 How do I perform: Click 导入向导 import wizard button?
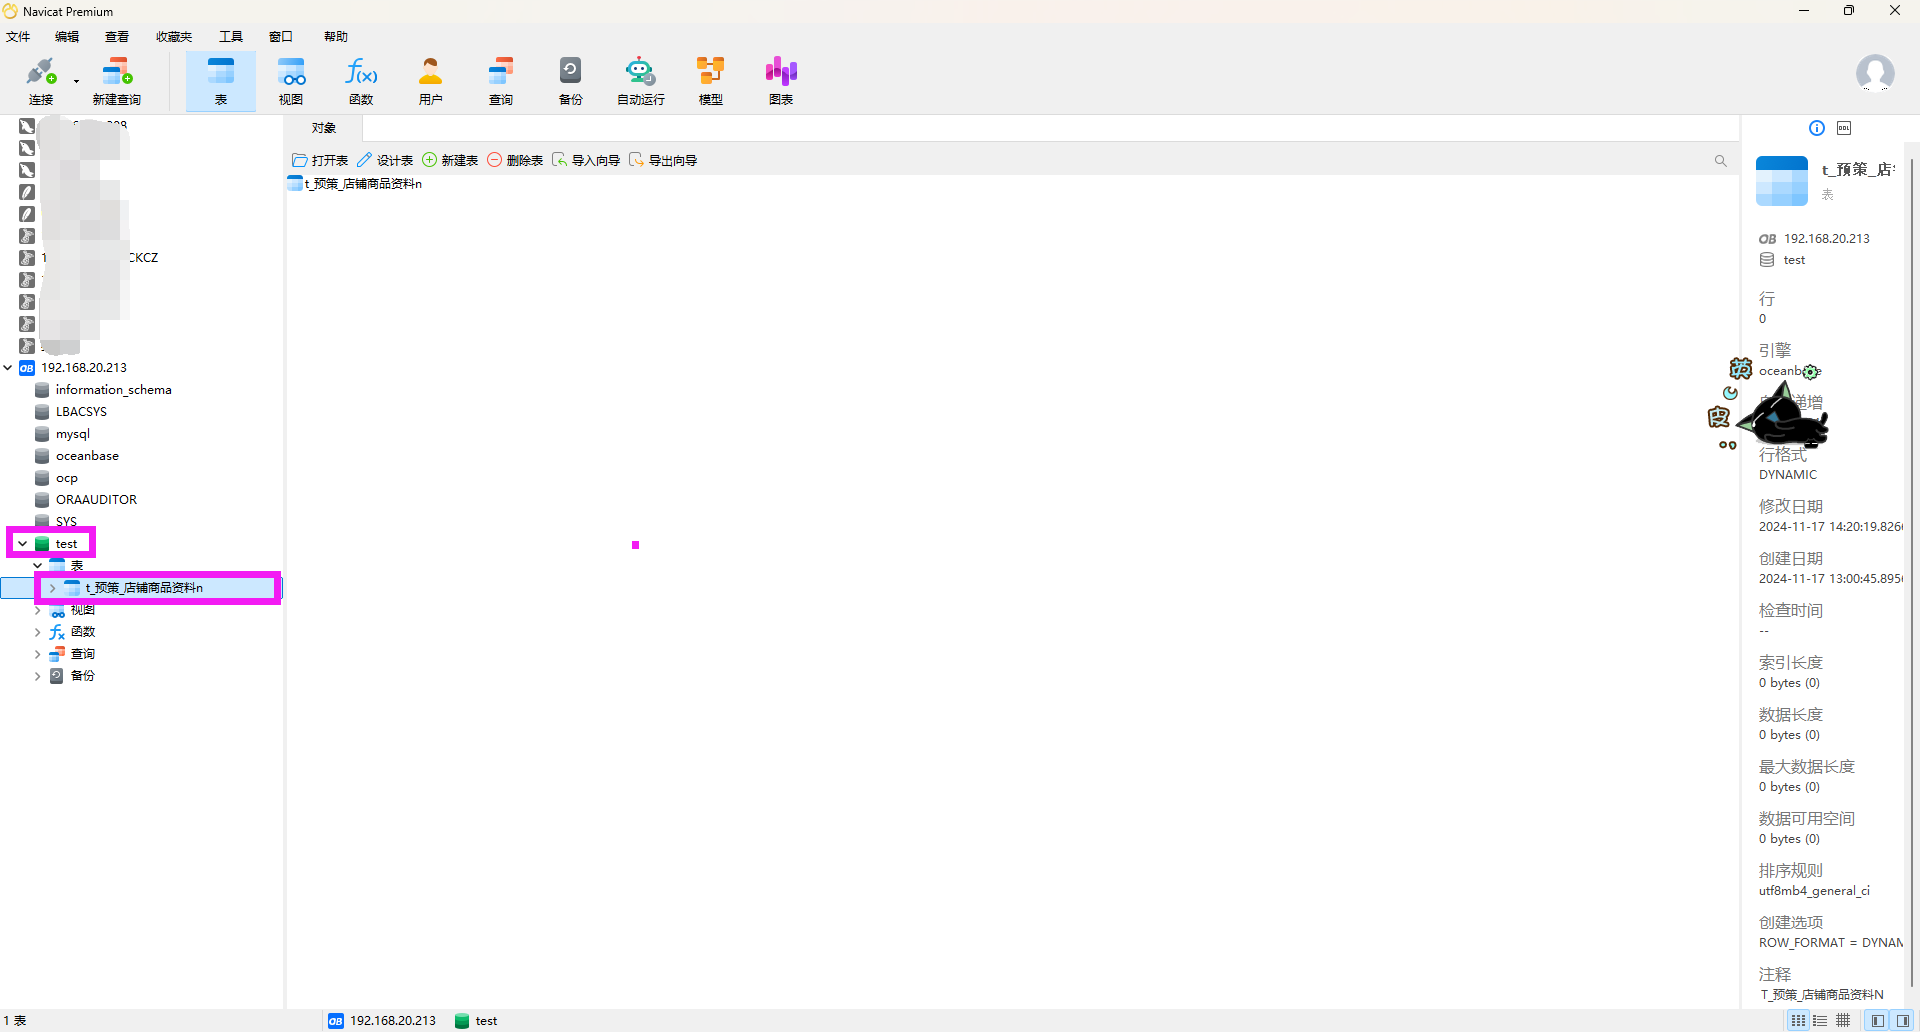click(586, 160)
